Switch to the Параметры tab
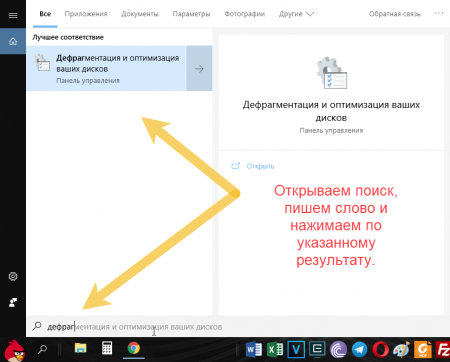Image resolution: width=450 pixels, height=362 pixels. 191,14
